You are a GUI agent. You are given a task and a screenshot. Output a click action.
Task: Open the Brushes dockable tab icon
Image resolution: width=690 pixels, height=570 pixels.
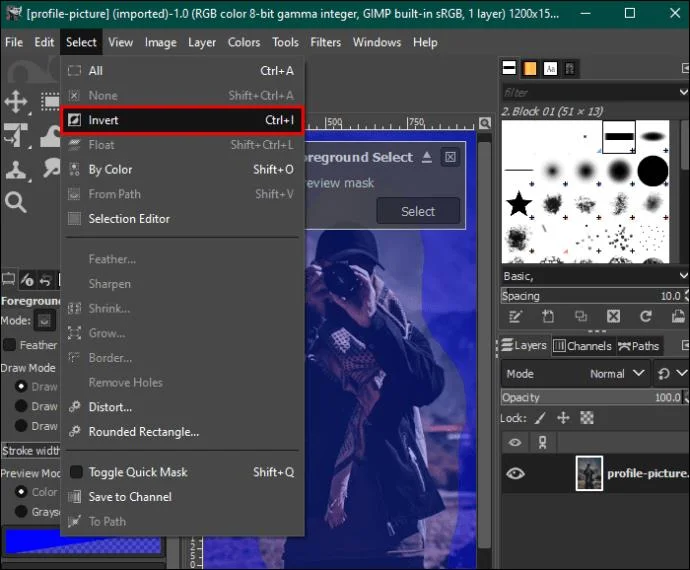click(509, 68)
